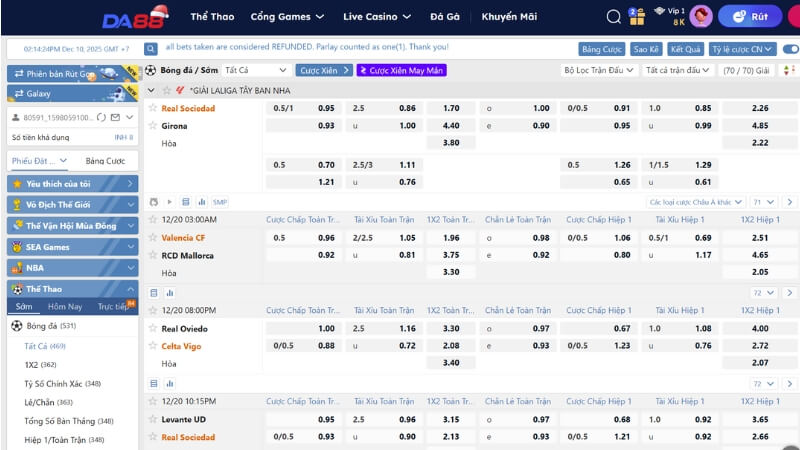Open the search magnifier in the top header

point(613,17)
